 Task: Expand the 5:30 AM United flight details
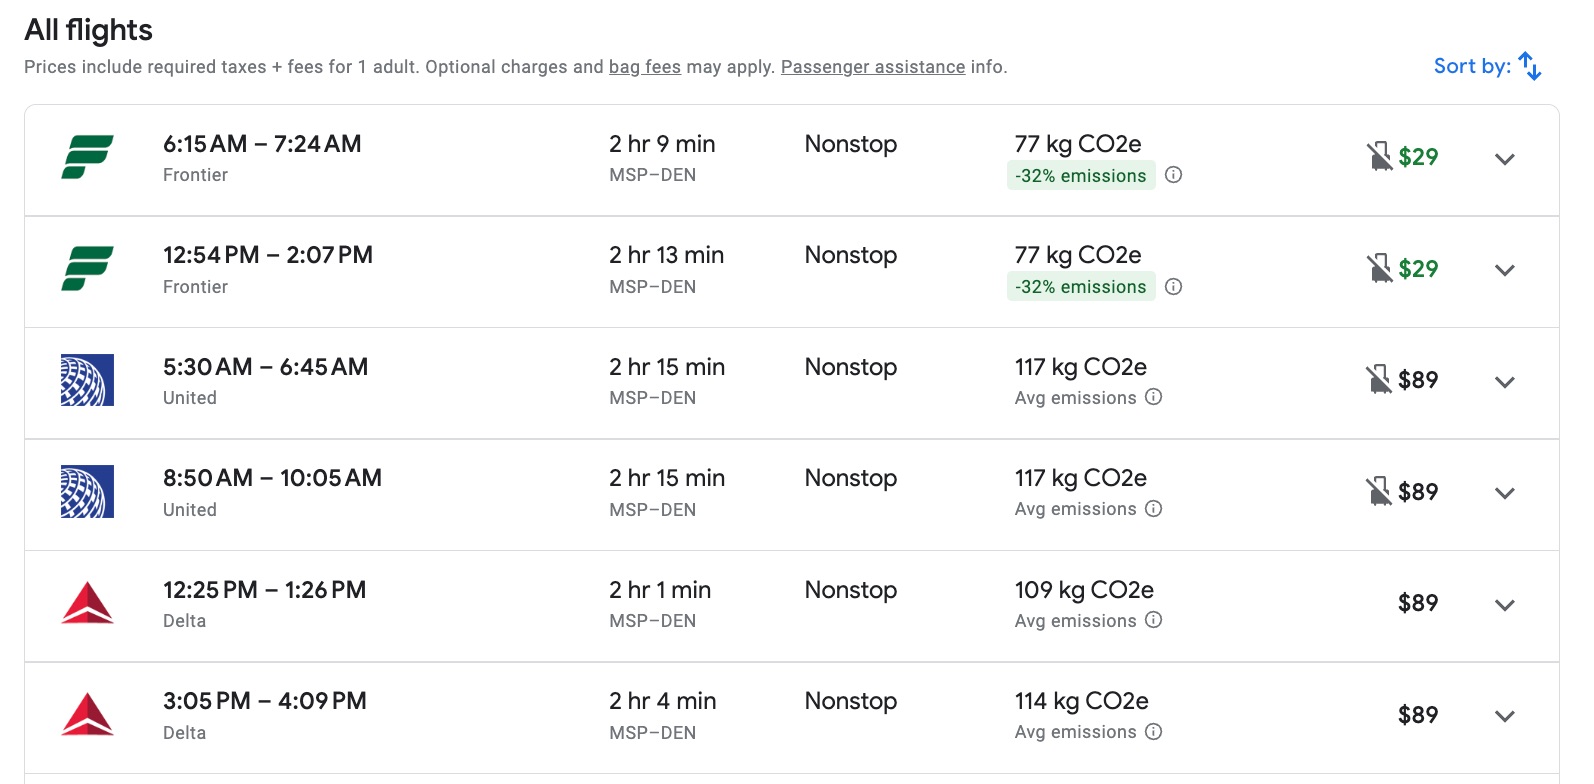1504,381
